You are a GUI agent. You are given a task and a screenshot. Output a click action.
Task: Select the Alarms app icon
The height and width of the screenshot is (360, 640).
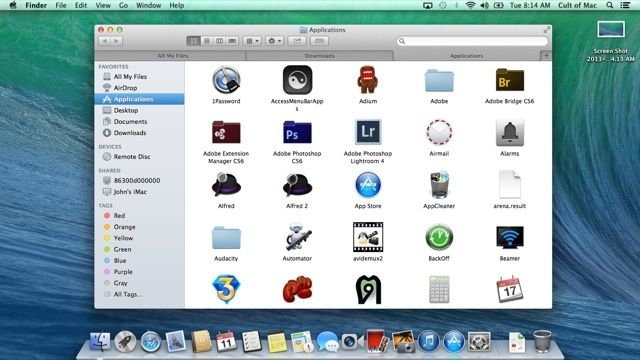click(x=510, y=133)
